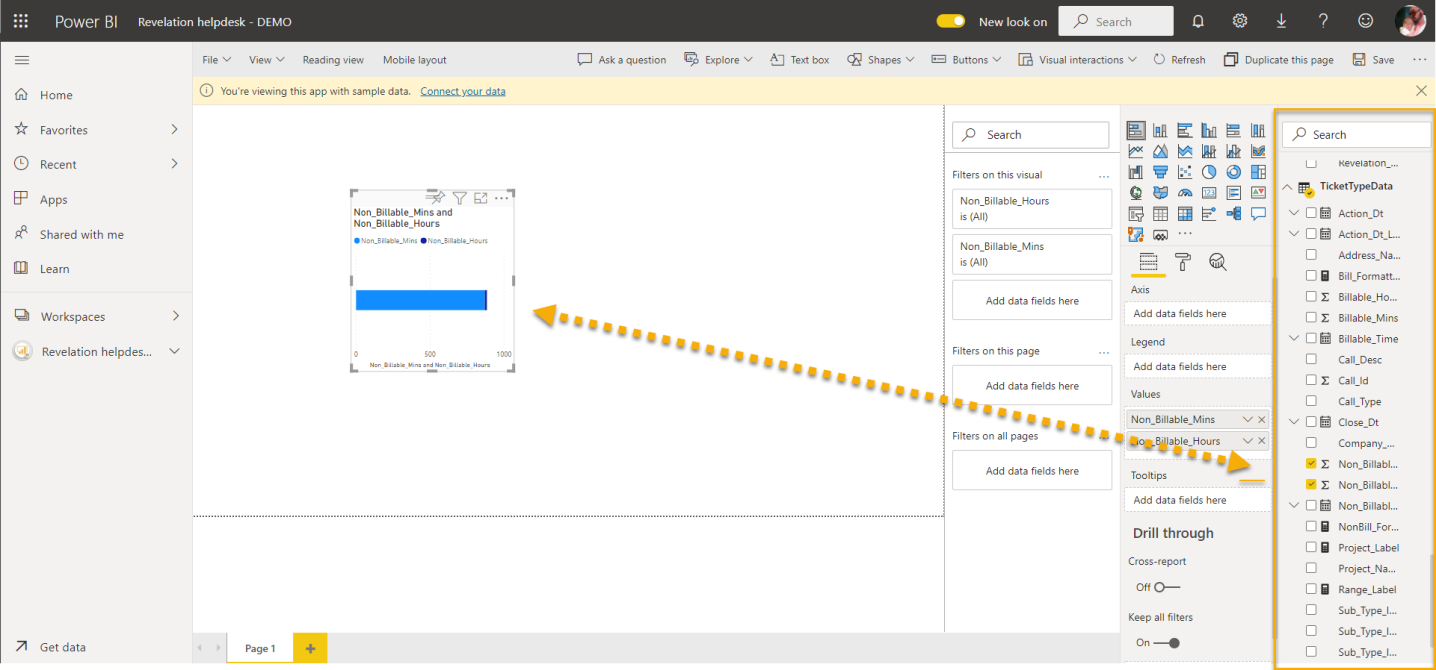Click the filter icon on the visual header
The width and height of the screenshot is (1436, 670).
click(459, 198)
